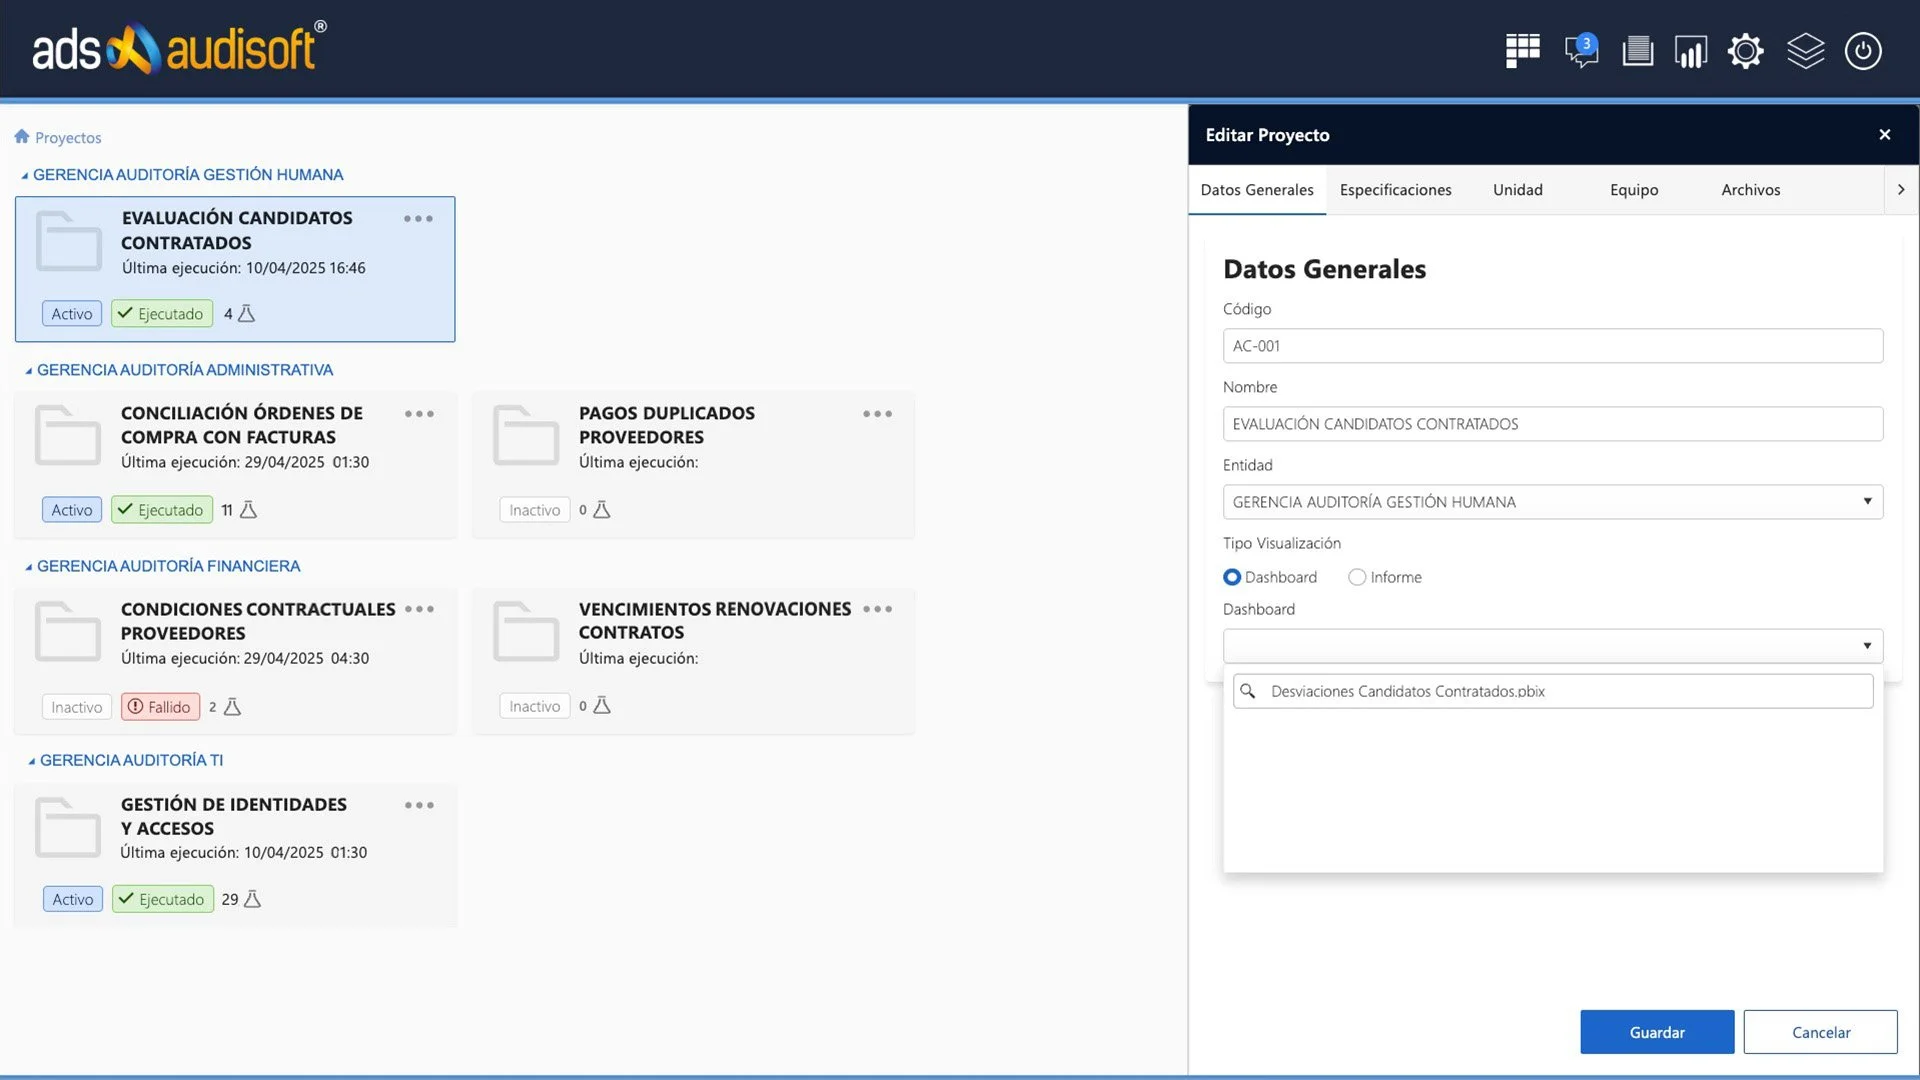Open the bar chart statistics icon

click(x=1691, y=50)
